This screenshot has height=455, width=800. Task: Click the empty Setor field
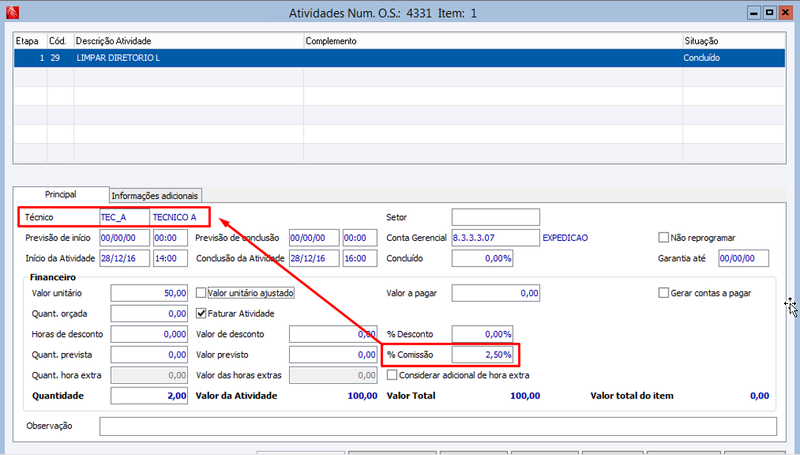tap(495, 217)
